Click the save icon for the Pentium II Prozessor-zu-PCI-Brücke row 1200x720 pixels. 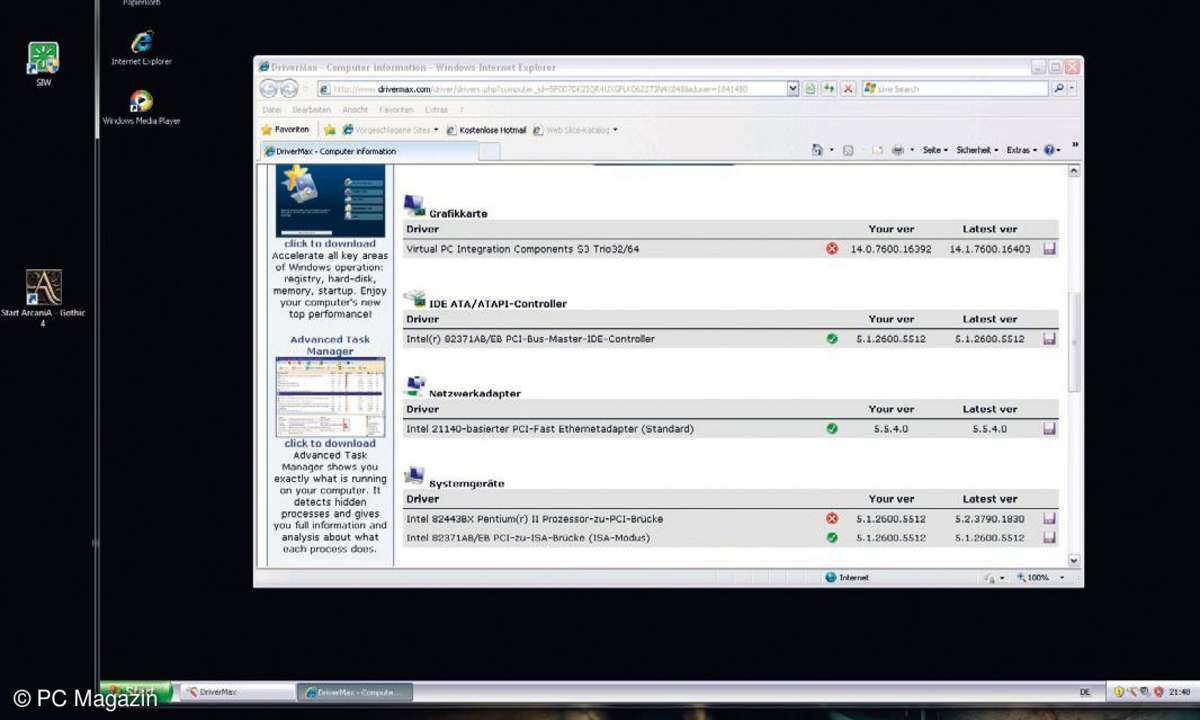tap(1049, 519)
